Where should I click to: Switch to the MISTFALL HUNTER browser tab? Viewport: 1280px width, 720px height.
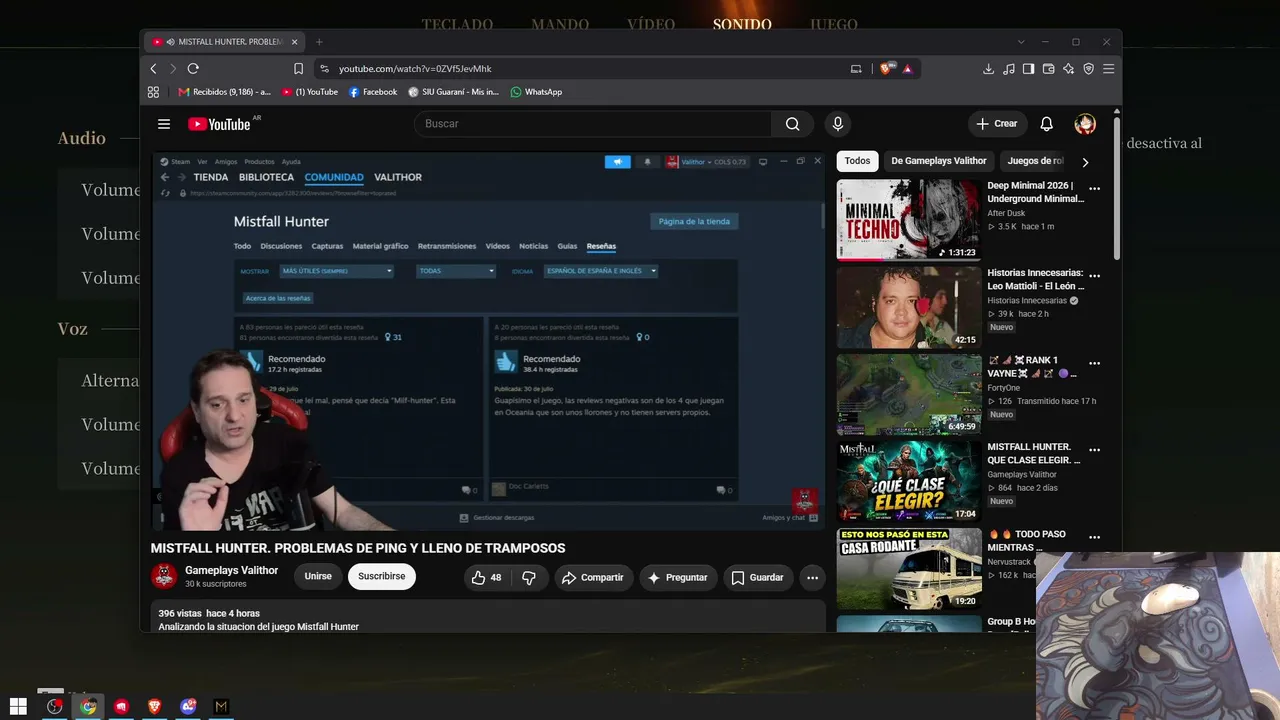224,42
